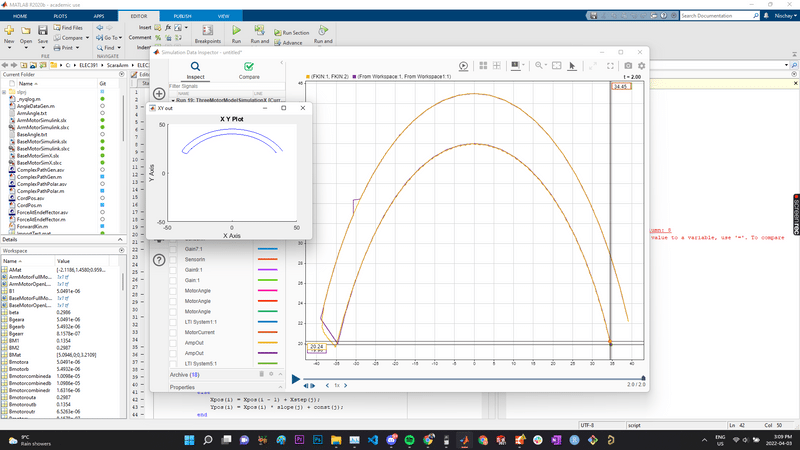Switch to the Compare tab

249,70
